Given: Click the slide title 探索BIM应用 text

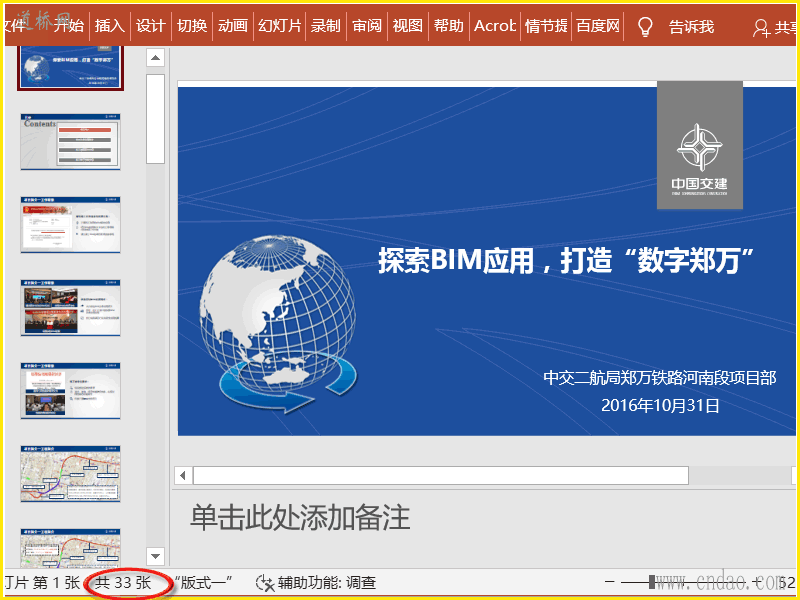Looking at the screenshot, I should [566, 260].
